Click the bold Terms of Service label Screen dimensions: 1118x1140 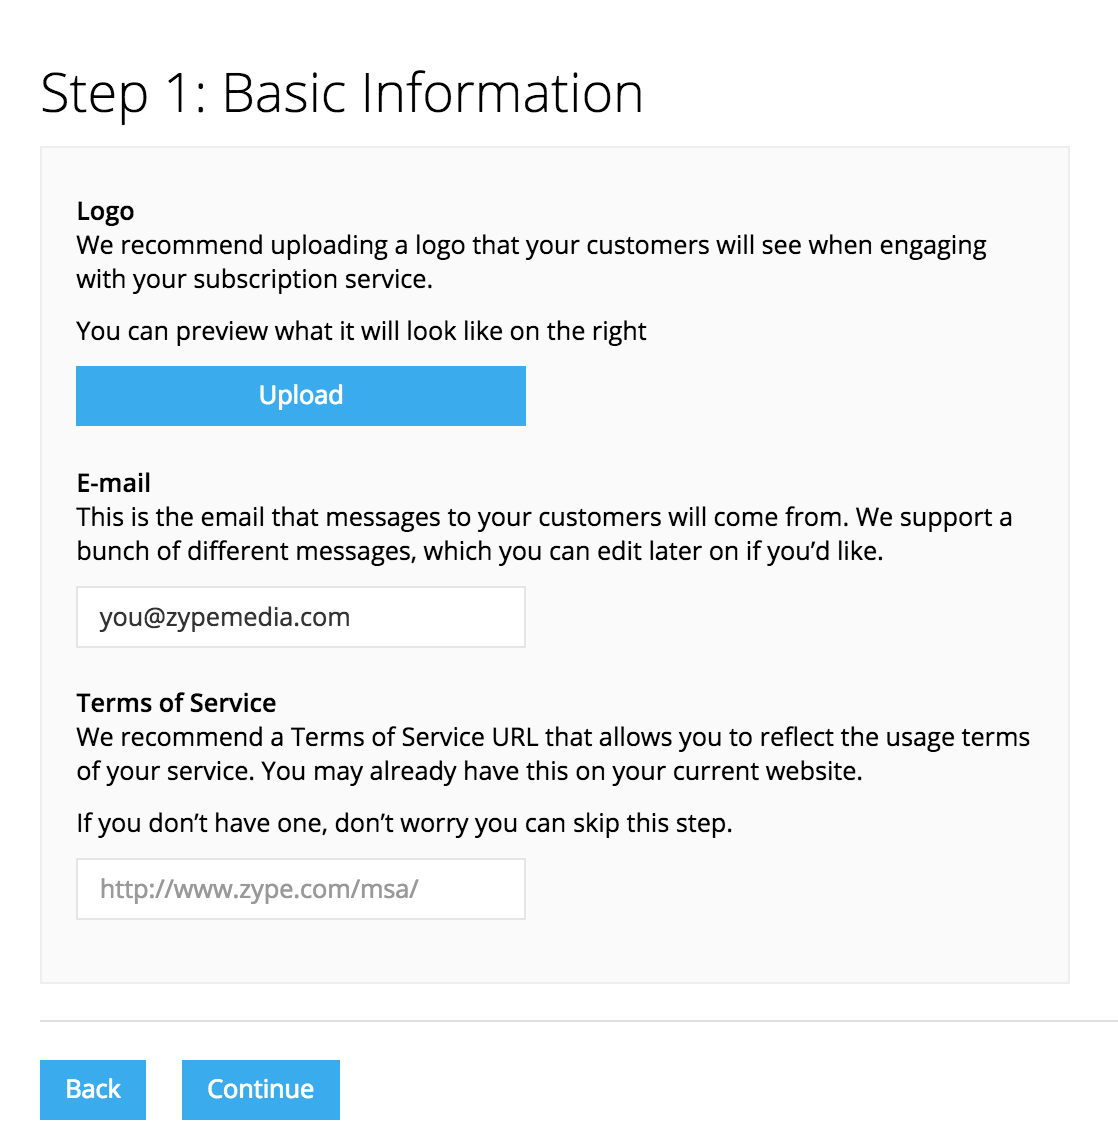click(x=176, y=703)
